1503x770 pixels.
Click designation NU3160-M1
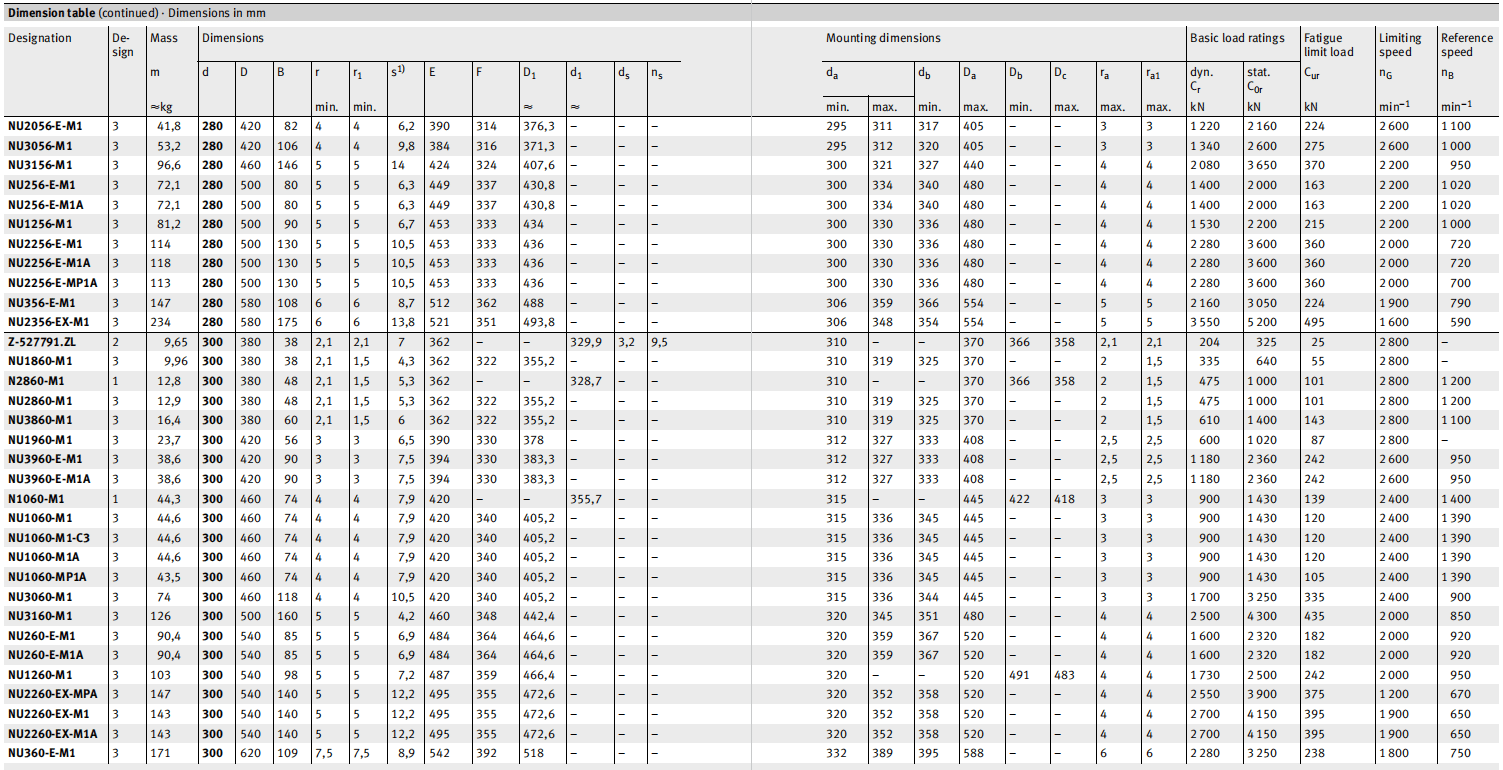coord(39,616)
